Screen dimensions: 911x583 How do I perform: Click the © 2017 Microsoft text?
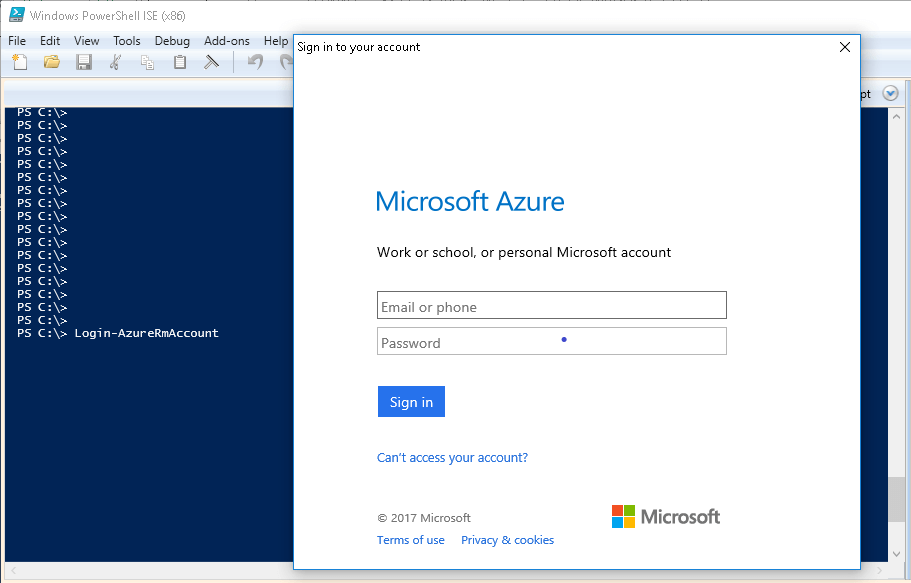point(424,518)
